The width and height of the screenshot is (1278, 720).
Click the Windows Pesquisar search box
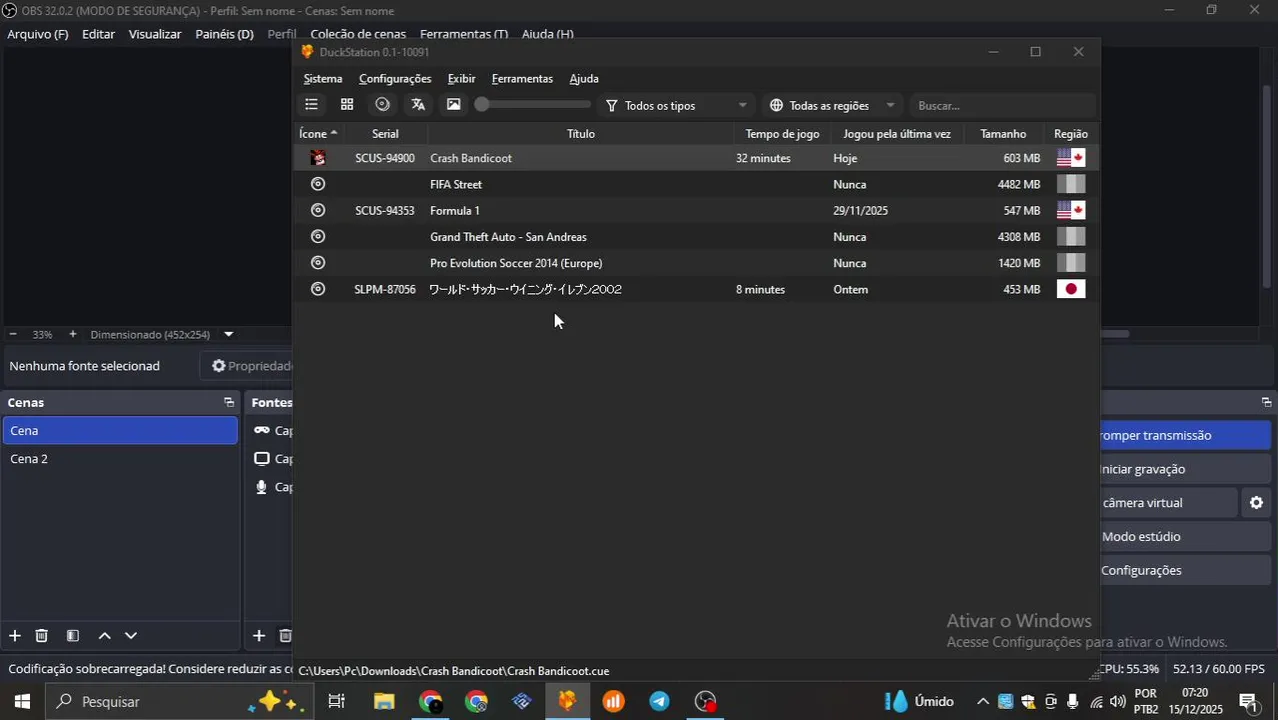[x=178, y=701]
